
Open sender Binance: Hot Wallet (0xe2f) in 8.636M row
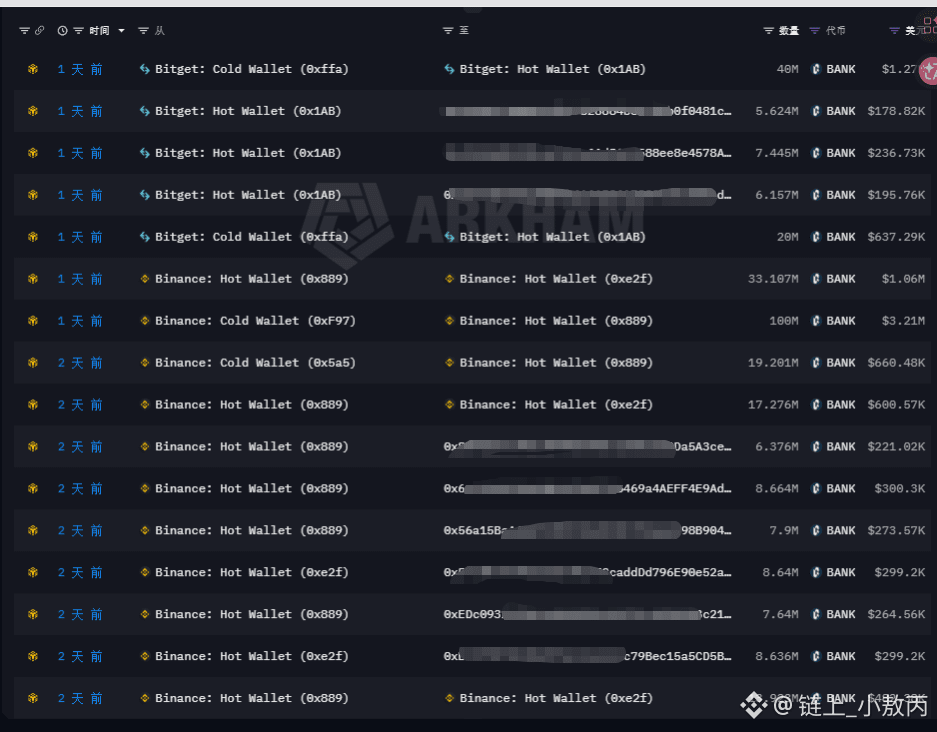tap(252, 656)
